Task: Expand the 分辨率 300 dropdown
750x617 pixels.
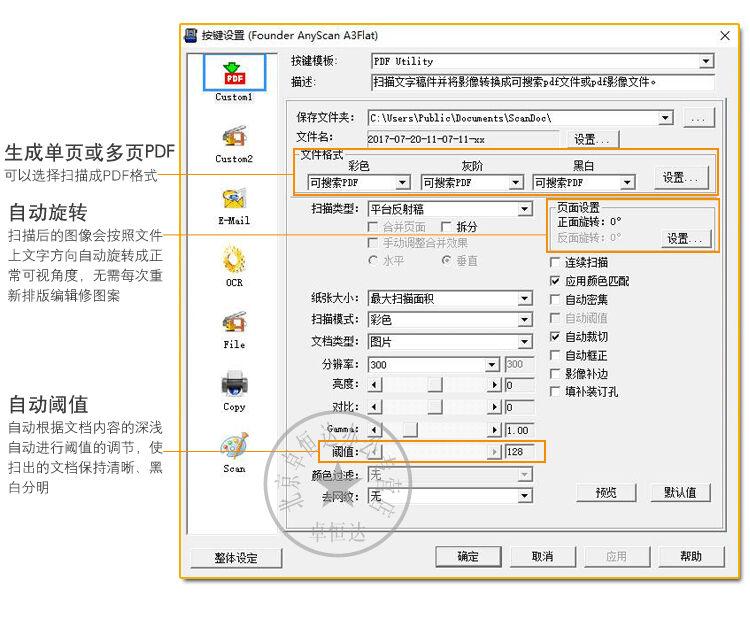Action: [x=492, y=365]
